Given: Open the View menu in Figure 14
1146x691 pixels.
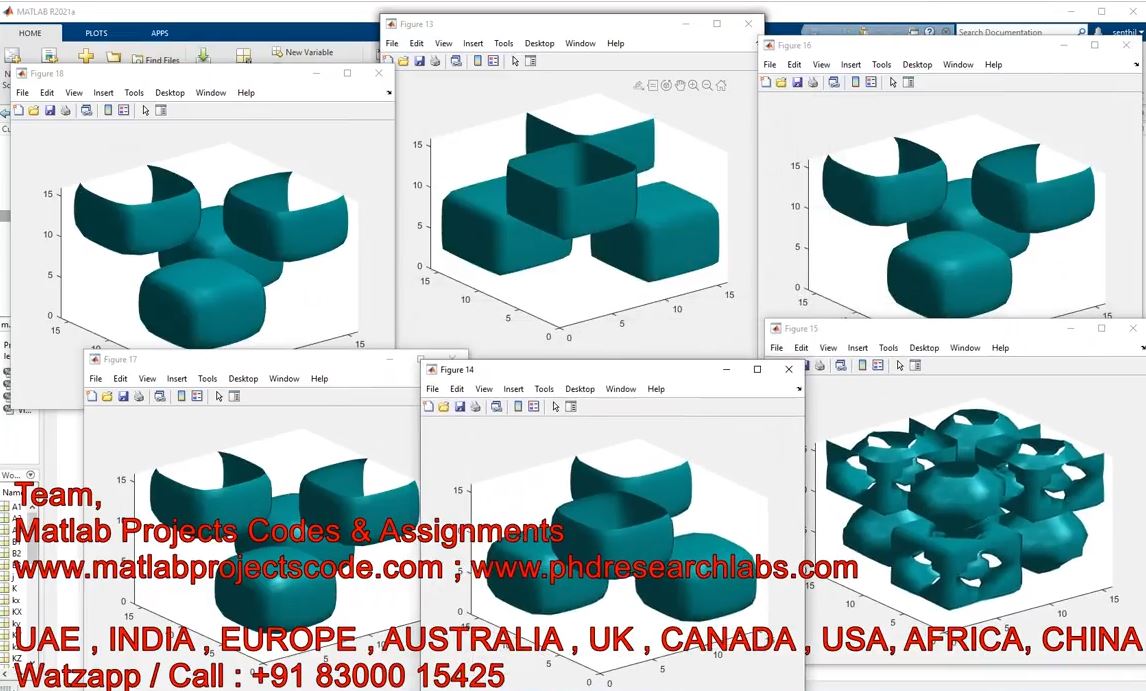Looking at the screenshot, I should [484, 389].
